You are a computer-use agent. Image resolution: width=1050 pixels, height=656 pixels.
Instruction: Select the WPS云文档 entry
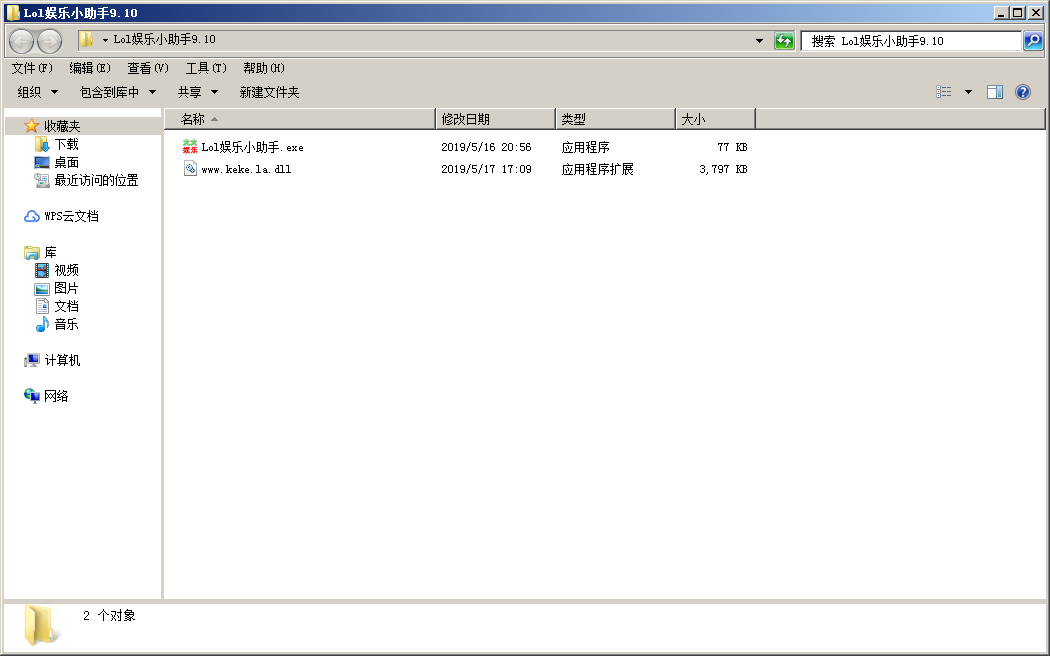point(71,216)
